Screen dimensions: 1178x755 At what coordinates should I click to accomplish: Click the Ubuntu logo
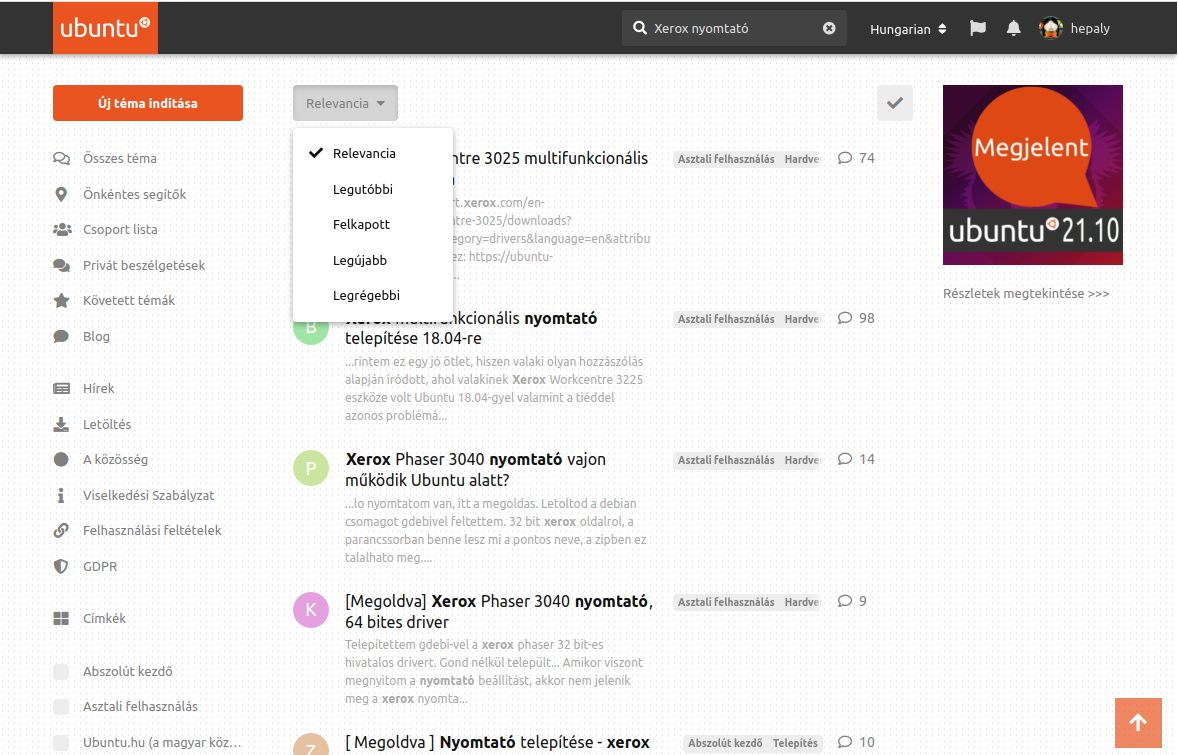pyautogui.click(x=105, y=28)
